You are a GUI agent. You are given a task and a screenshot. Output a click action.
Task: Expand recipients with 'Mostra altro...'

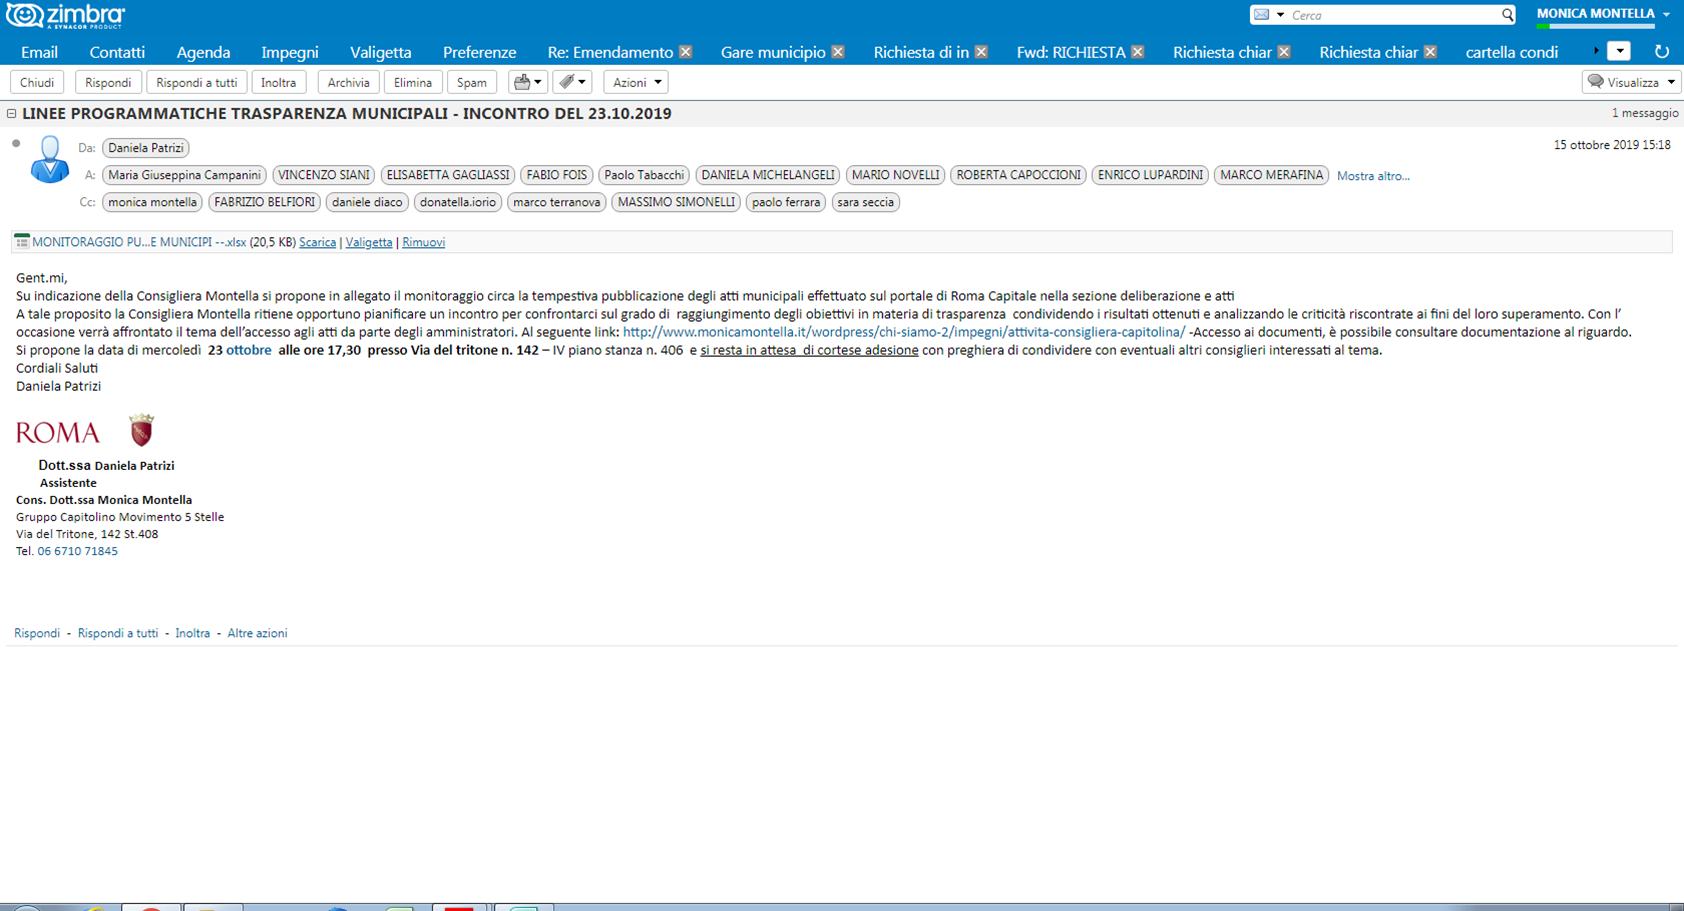[x=1373, y=176]
